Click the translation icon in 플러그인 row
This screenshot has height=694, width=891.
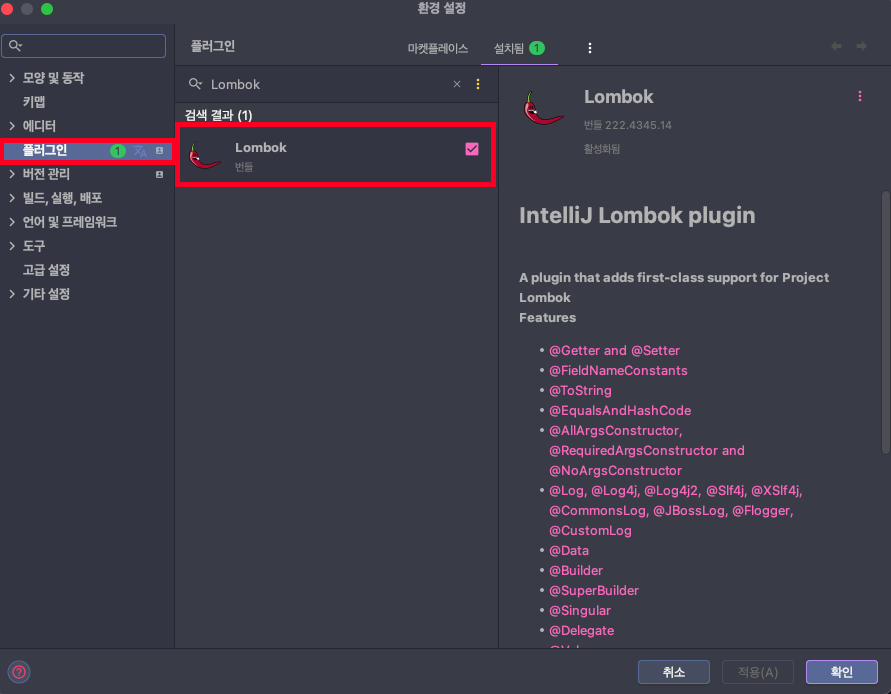[x=140, y=151]
